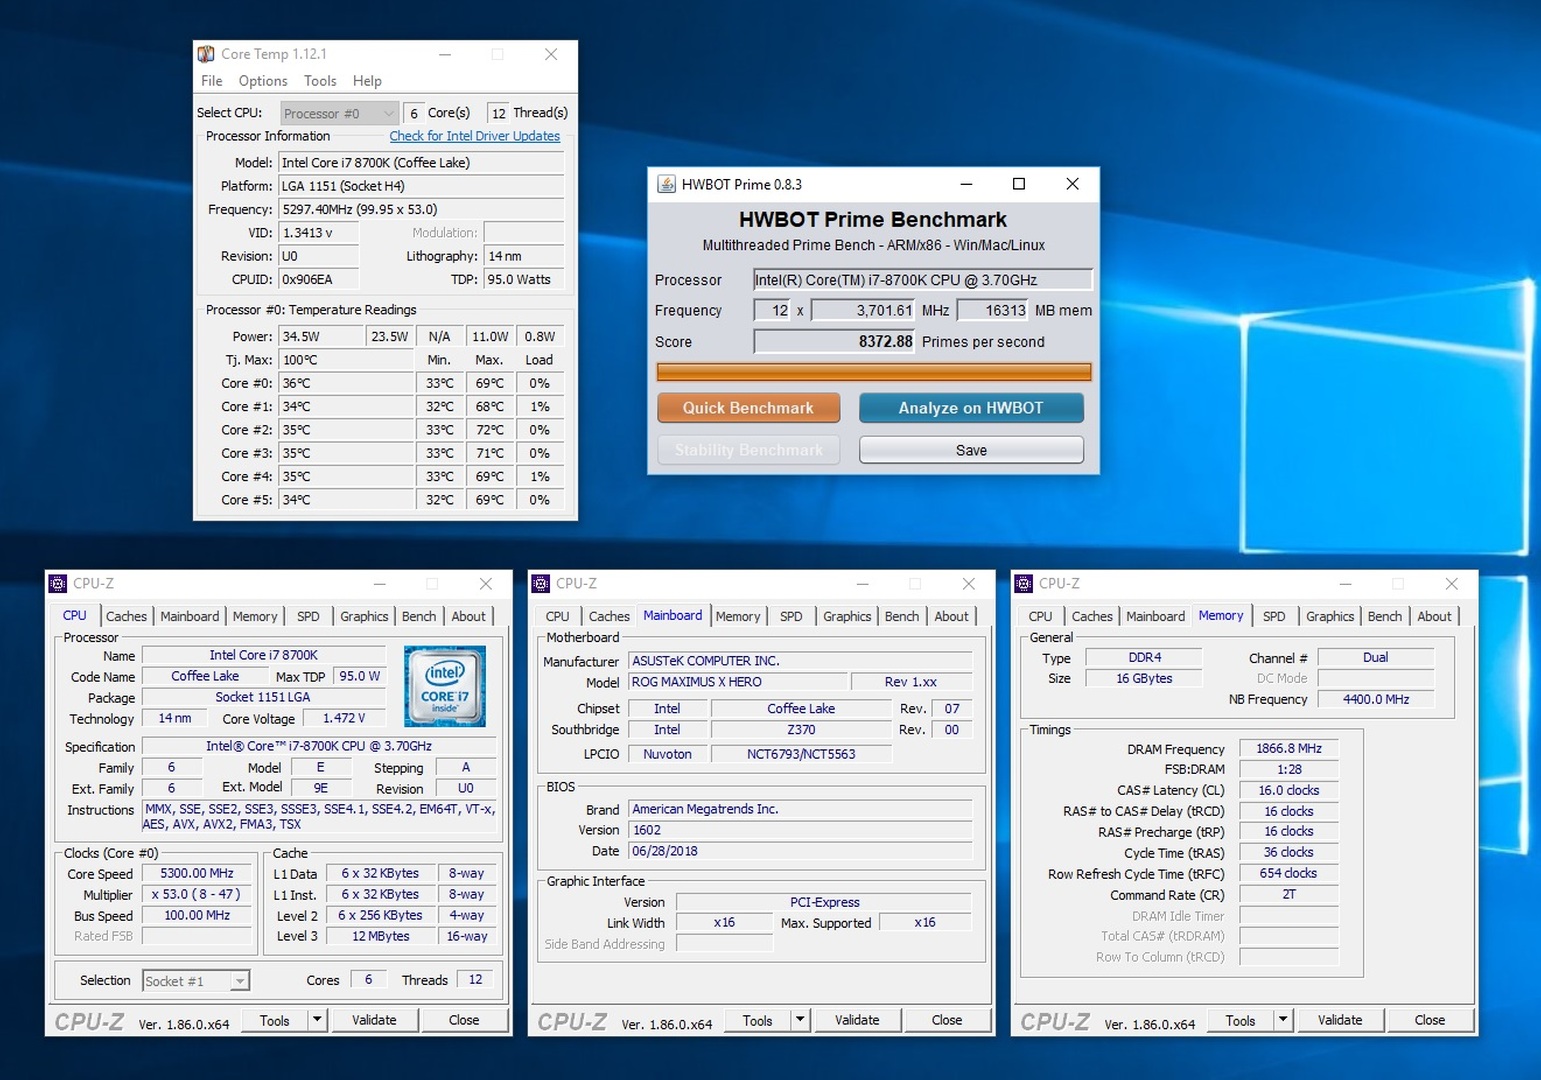Close the right CPU-Z Memory window
This screenshot has width=1541, height=1080.
1451,583
